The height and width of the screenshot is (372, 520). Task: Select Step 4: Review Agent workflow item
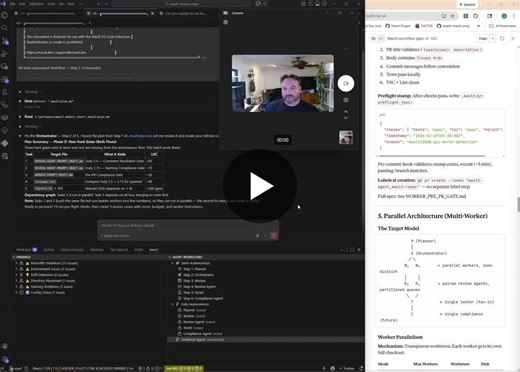(x=199, y=287)
